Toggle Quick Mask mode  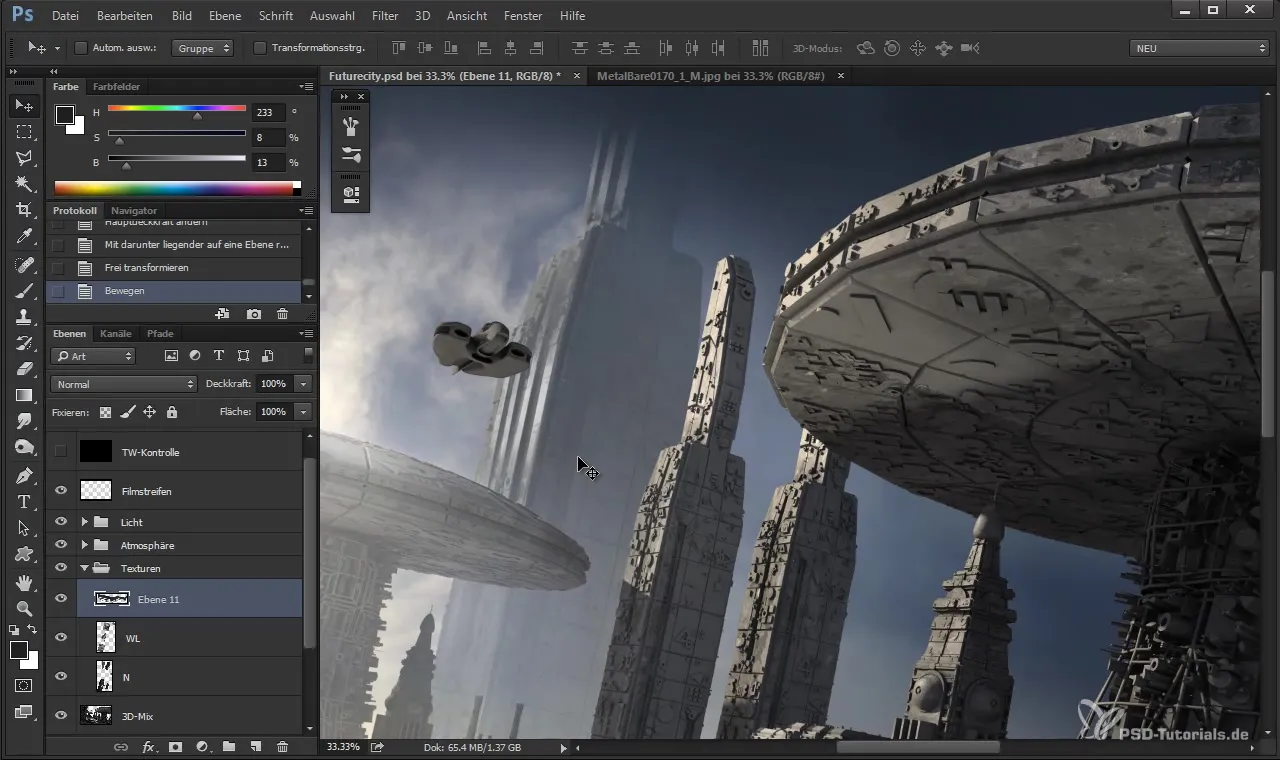tap(24, 686)
